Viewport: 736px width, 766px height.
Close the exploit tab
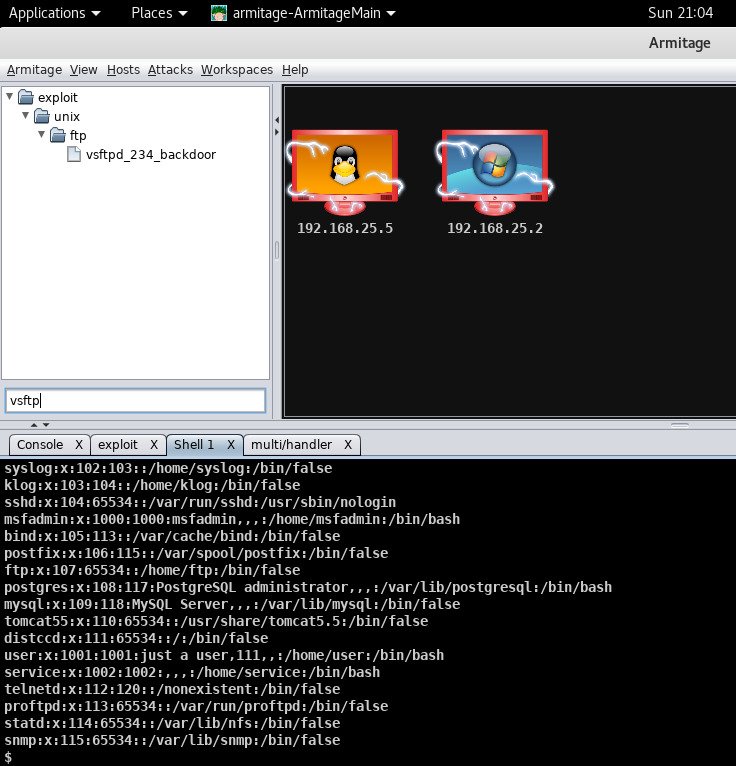[154, 445]
